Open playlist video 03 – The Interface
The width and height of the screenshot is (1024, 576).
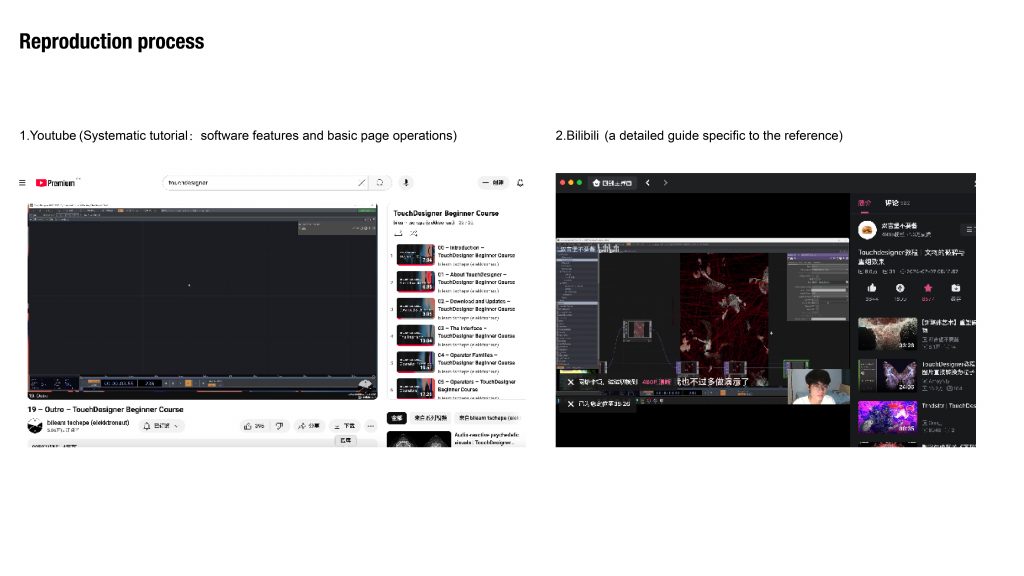(415, 335)
